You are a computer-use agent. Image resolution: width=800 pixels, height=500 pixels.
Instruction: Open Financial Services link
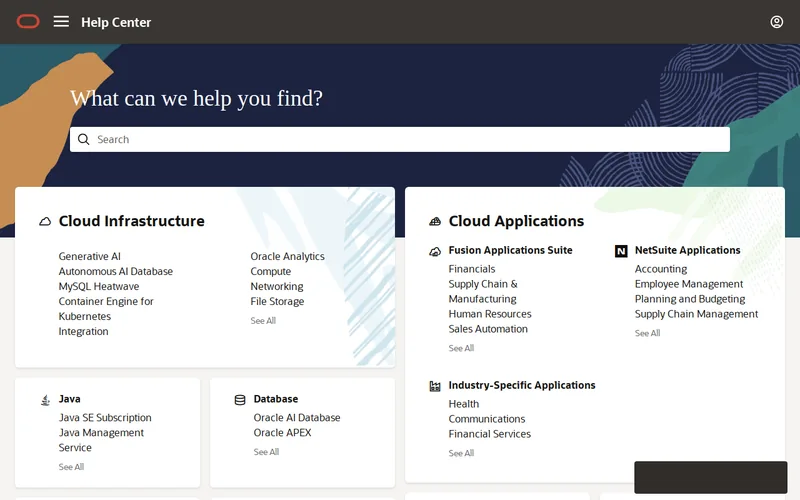[490, 434]
